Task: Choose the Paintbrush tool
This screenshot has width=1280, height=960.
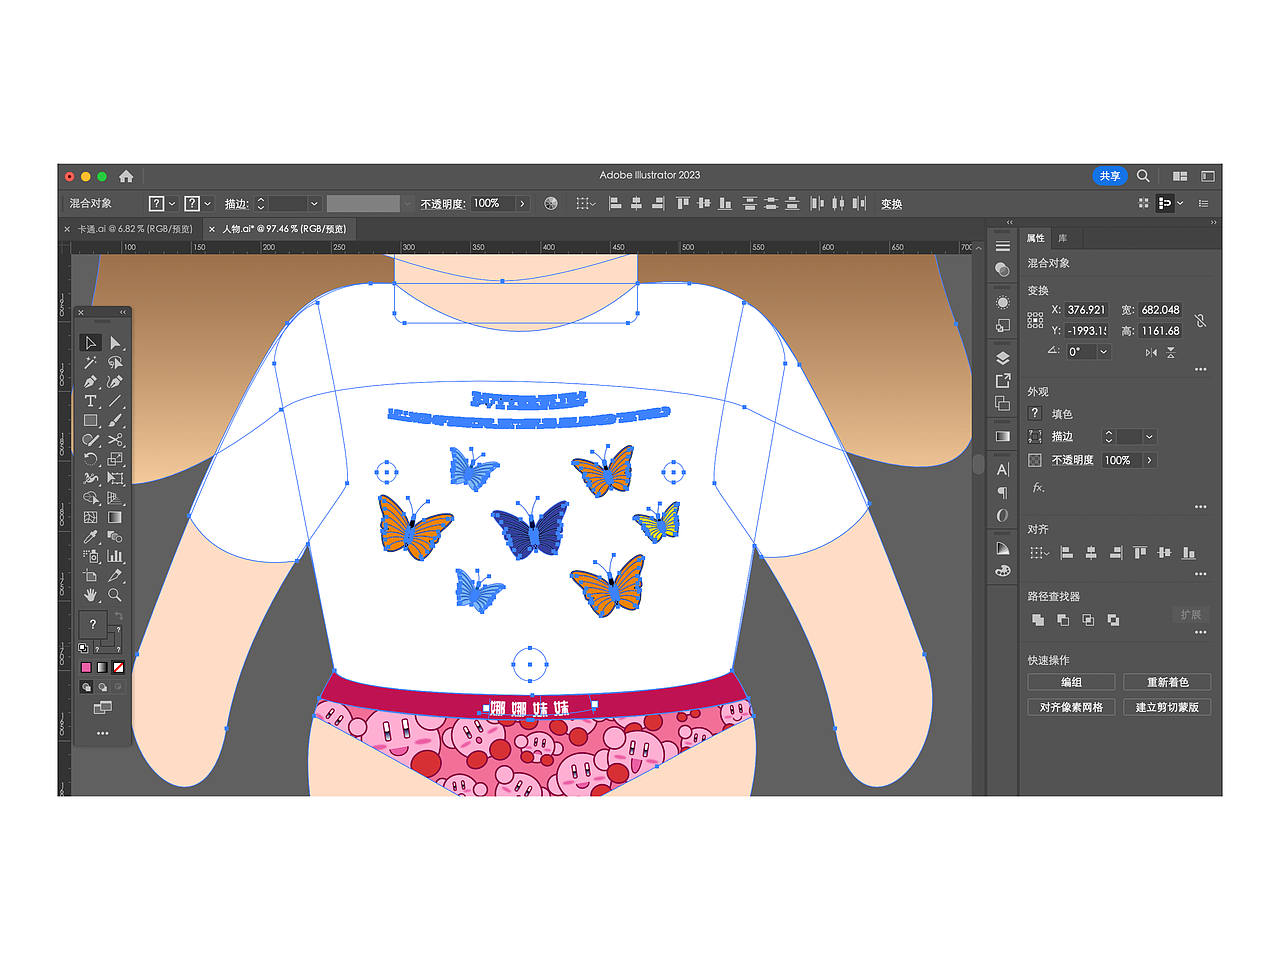Action: point(115,420)
